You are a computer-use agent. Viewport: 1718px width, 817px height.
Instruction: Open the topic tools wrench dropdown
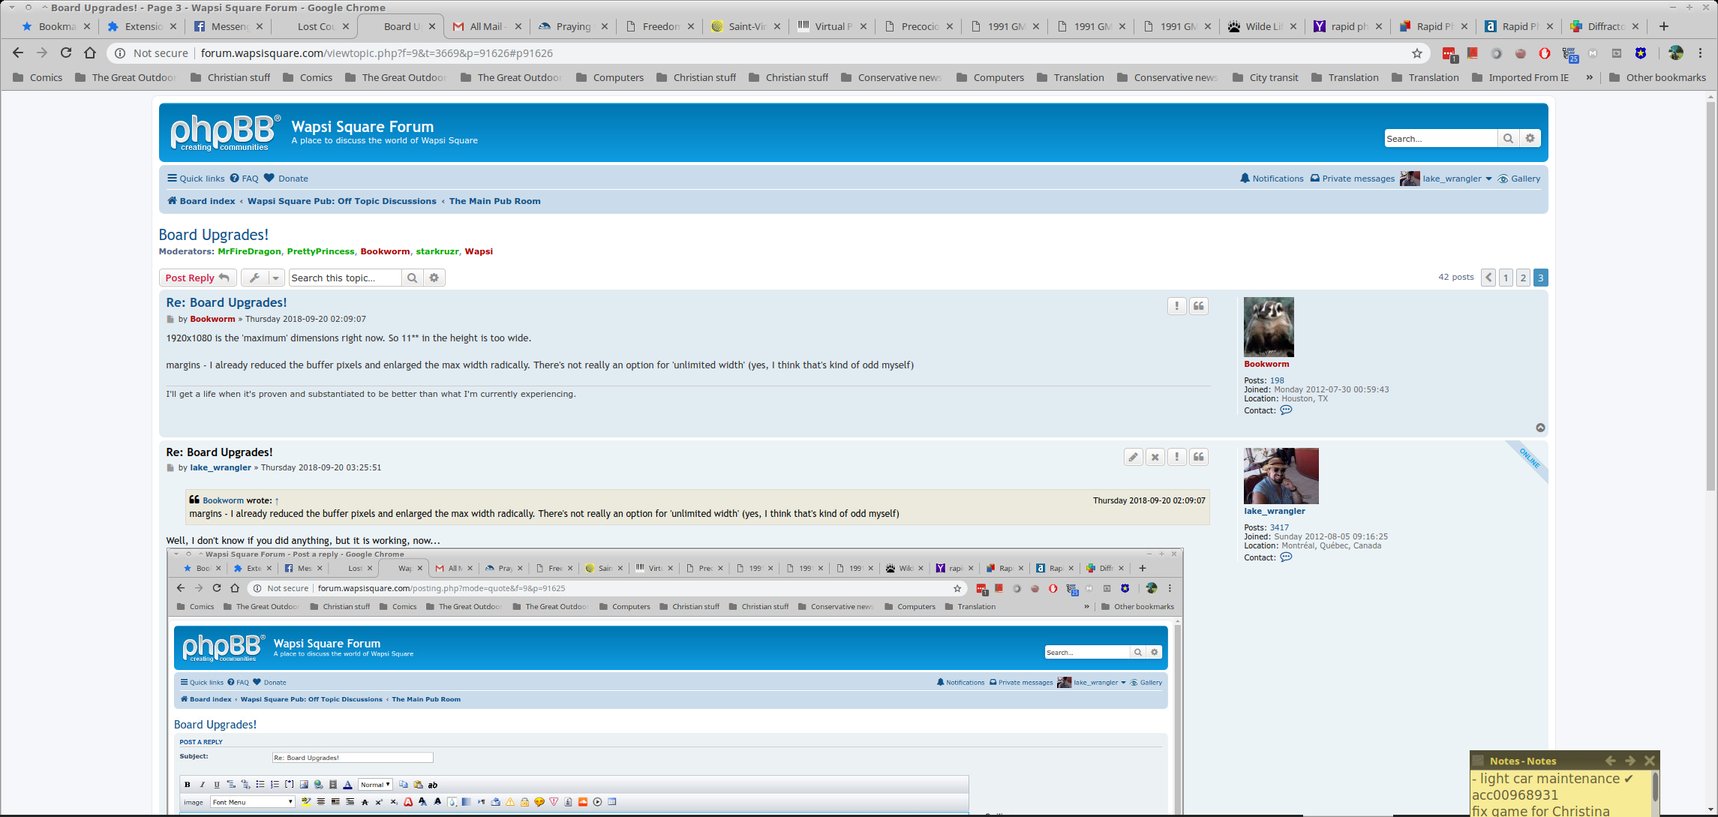point(263,278)
